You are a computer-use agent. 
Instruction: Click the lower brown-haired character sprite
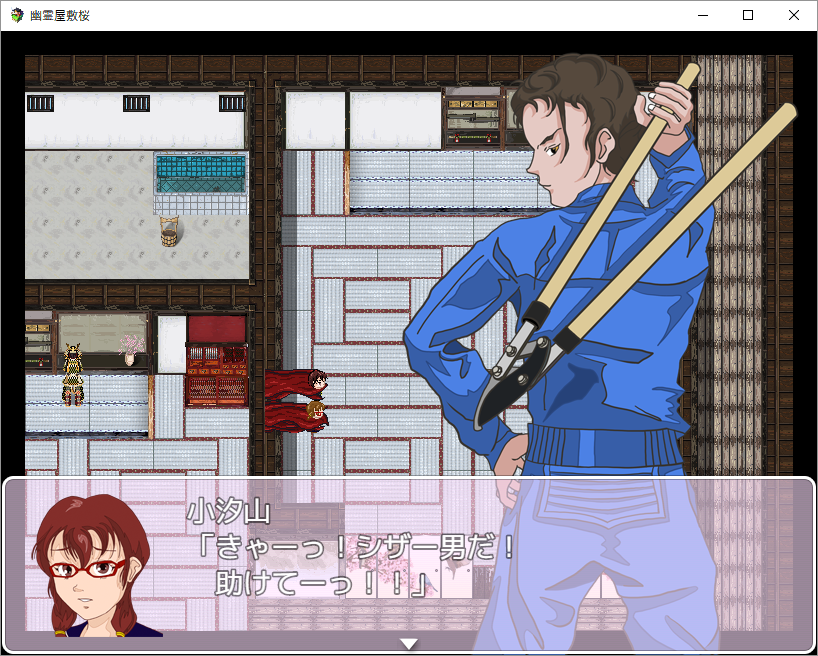point(296,416)
